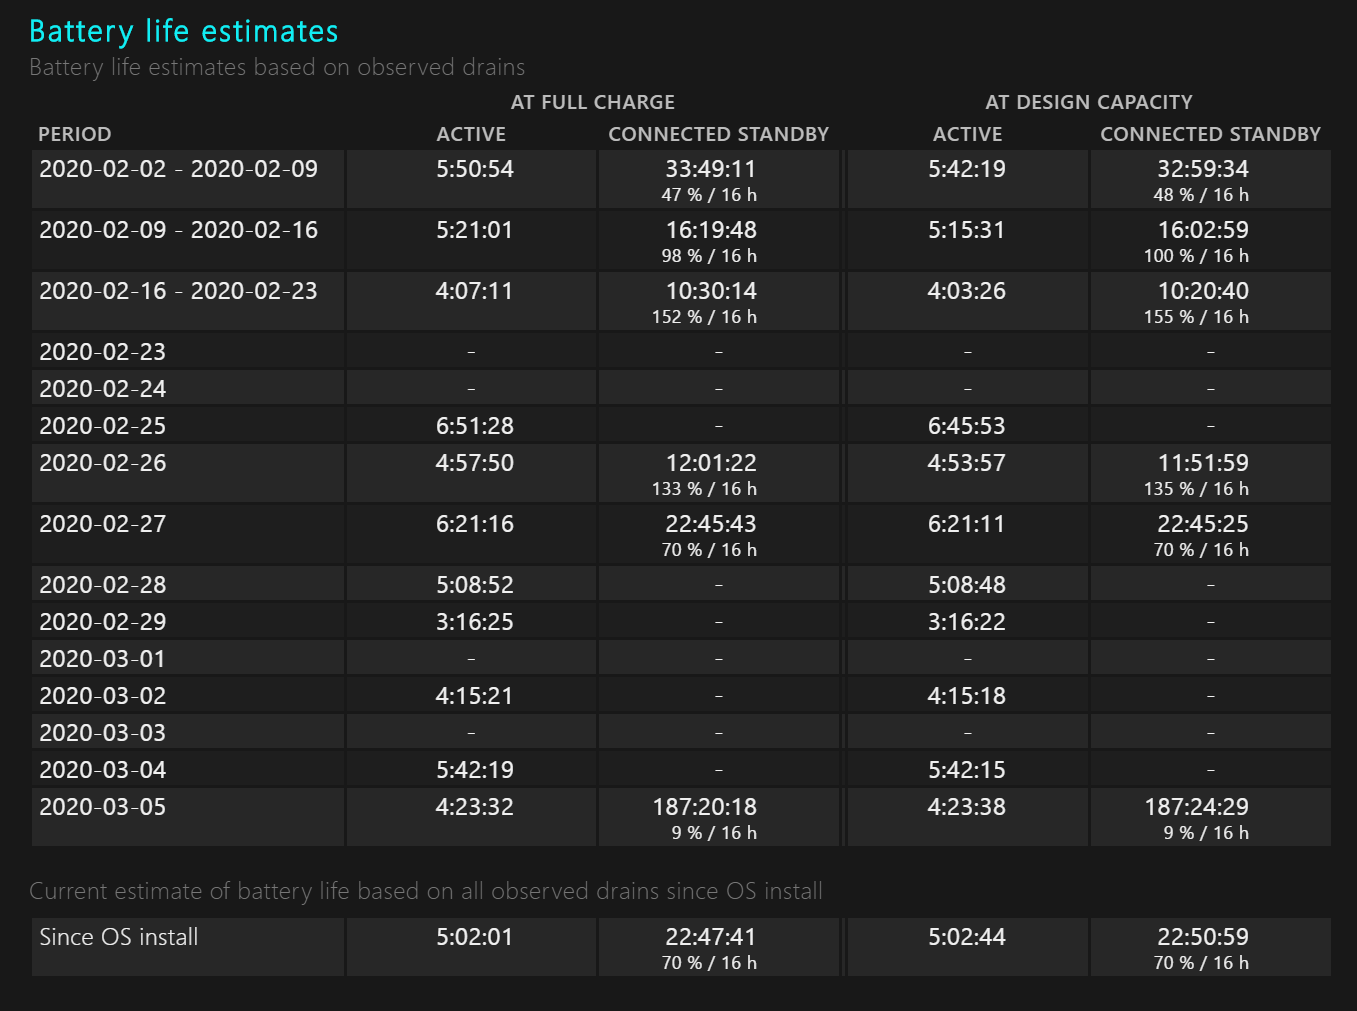Image resolution: width=1357 pixels, height=1011 pixels.
Task: Select the standby value "32:59:34"
Action: click(1203, 169)
